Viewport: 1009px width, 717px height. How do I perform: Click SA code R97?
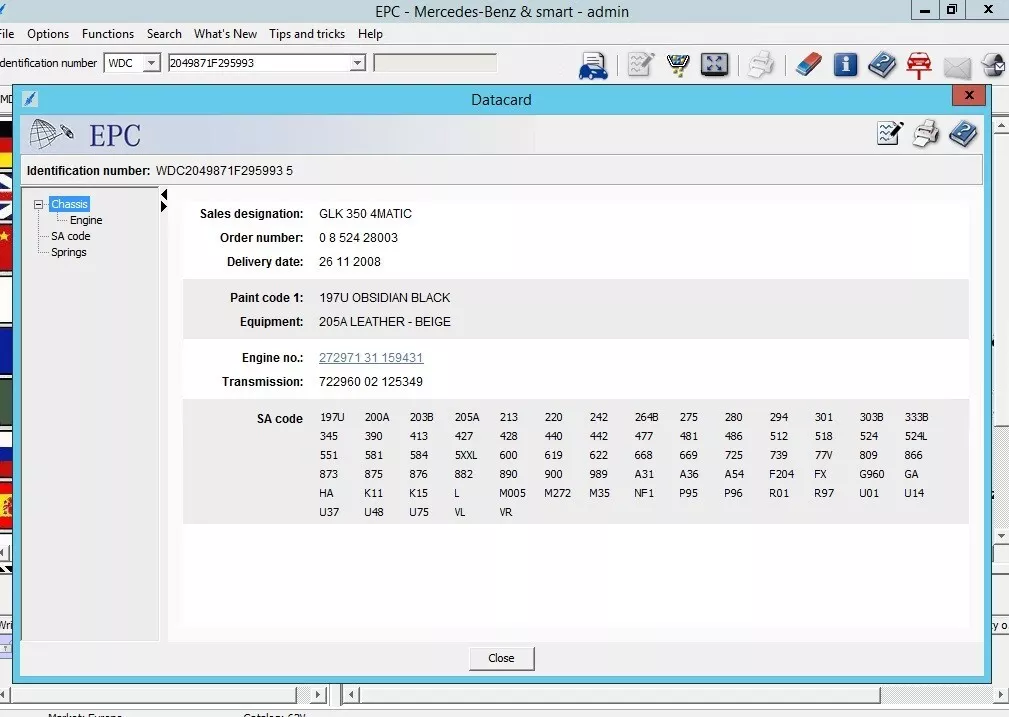(x=824, y=493)
